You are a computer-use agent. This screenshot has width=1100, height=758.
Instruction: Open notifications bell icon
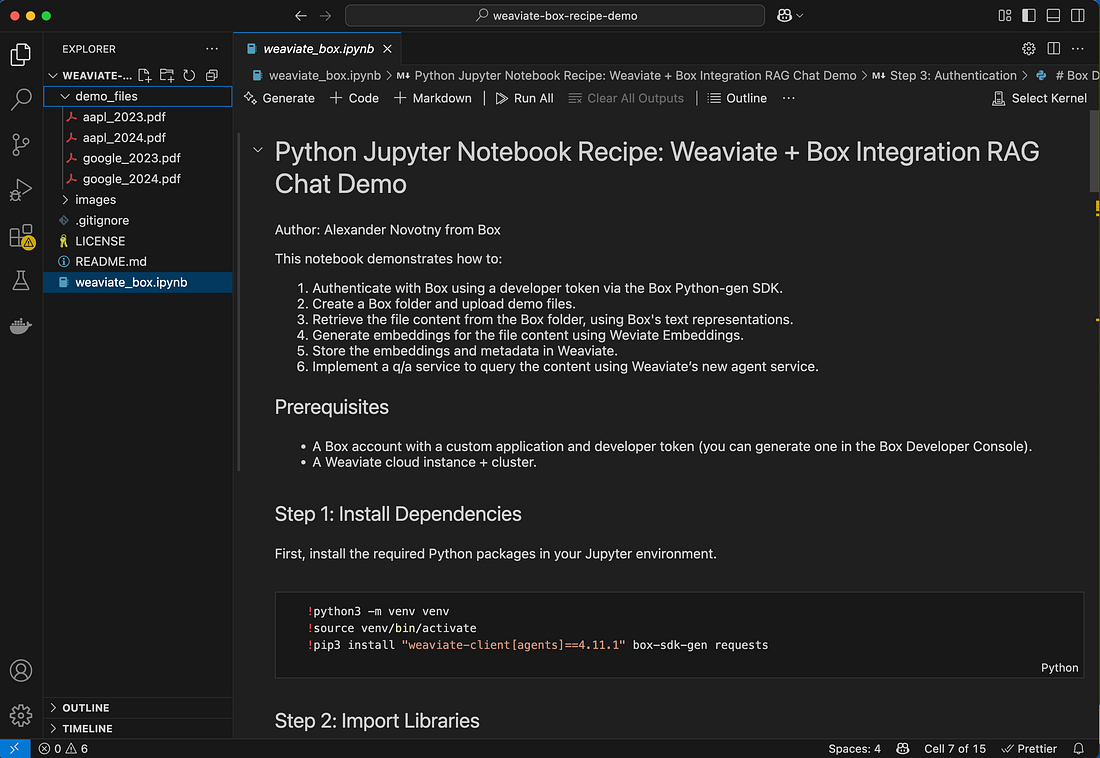tap(1078, 748)
